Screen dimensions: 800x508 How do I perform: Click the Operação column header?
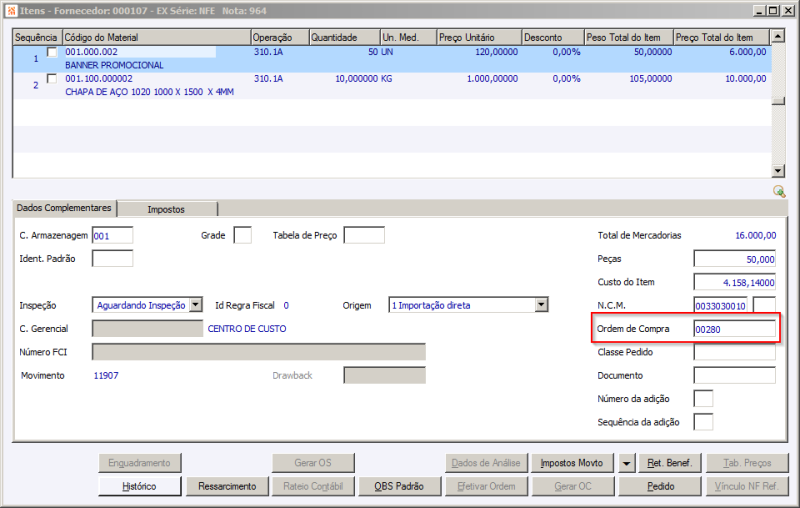(280, 37)
